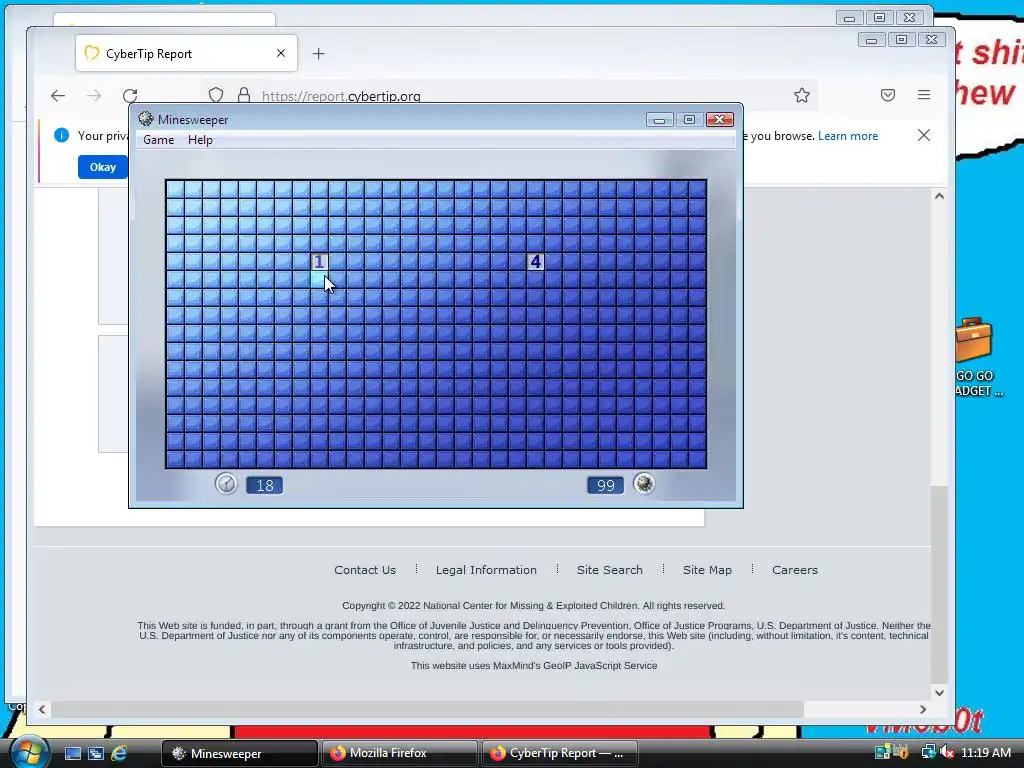
Task: Maximize the Minesweeper window
Action: (689, 120)
